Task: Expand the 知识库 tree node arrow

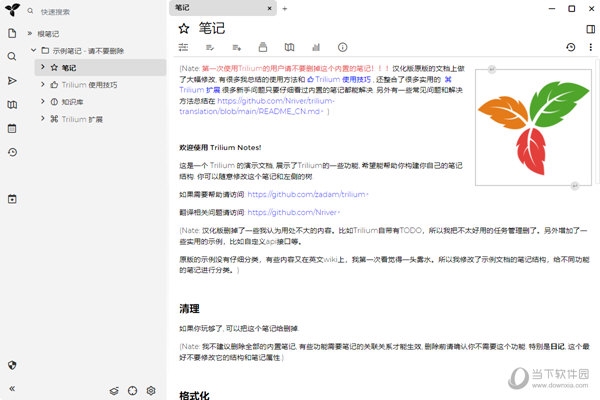Action: (x=41, y=101)
